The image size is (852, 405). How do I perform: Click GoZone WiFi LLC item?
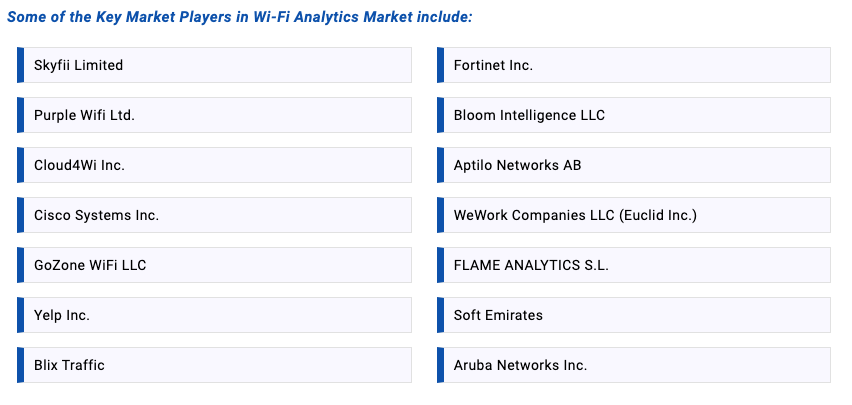click(90, 265)
